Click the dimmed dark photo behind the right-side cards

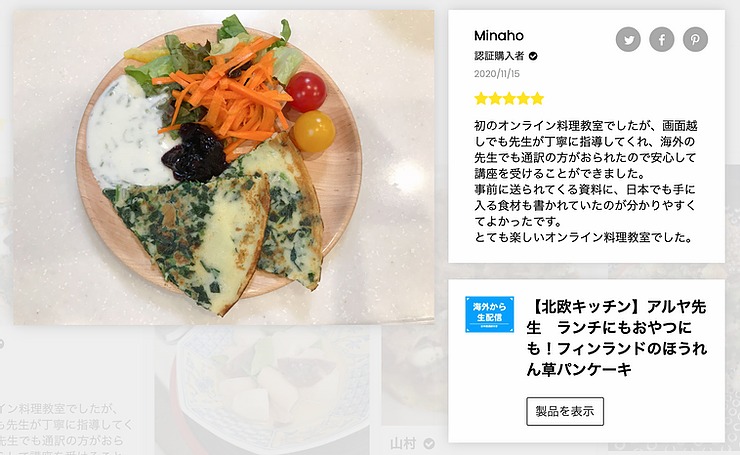[x=414, y=375]
